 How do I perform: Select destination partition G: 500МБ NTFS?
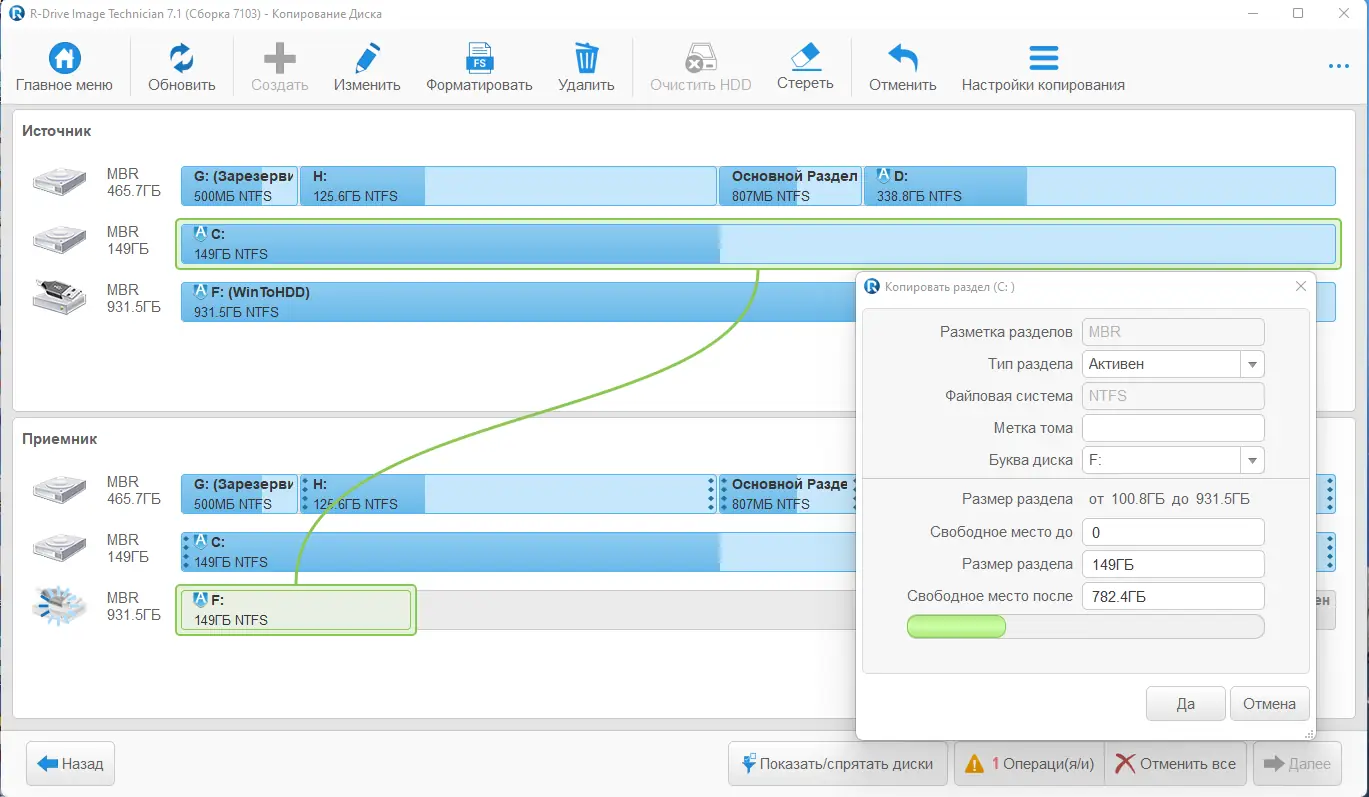click(x=239, y=494)
